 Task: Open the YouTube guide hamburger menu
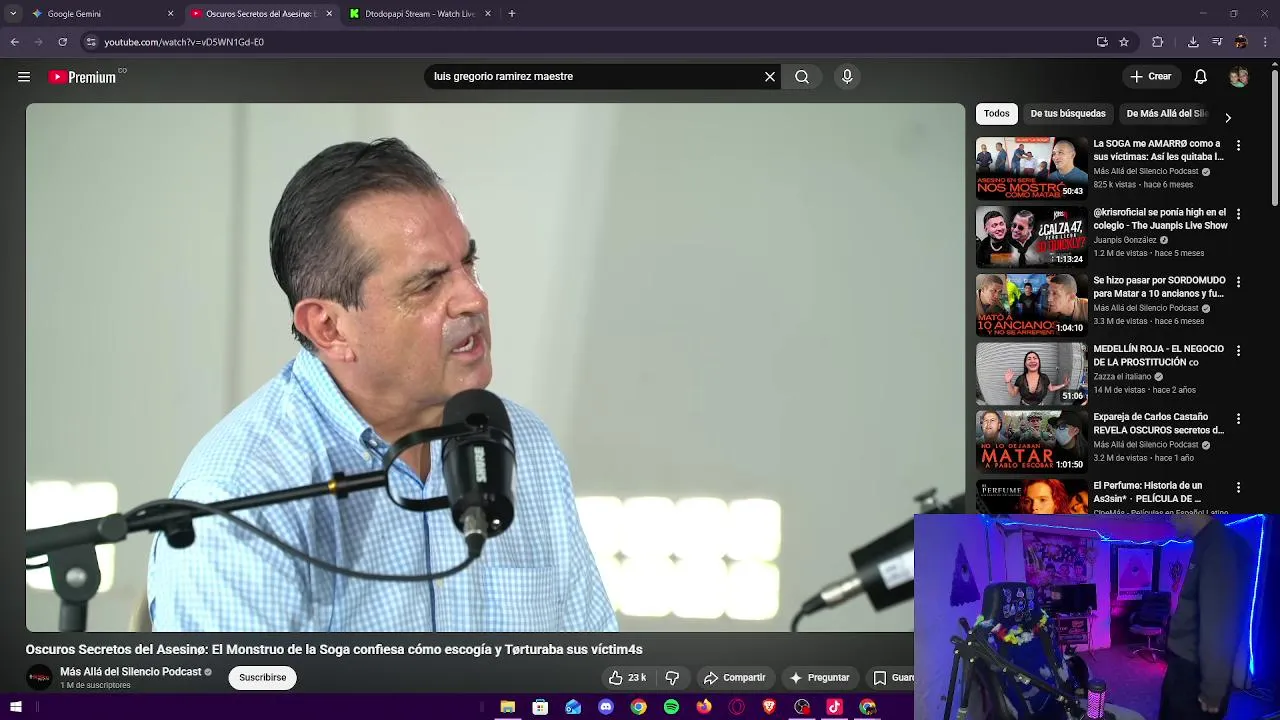point(24,77)
